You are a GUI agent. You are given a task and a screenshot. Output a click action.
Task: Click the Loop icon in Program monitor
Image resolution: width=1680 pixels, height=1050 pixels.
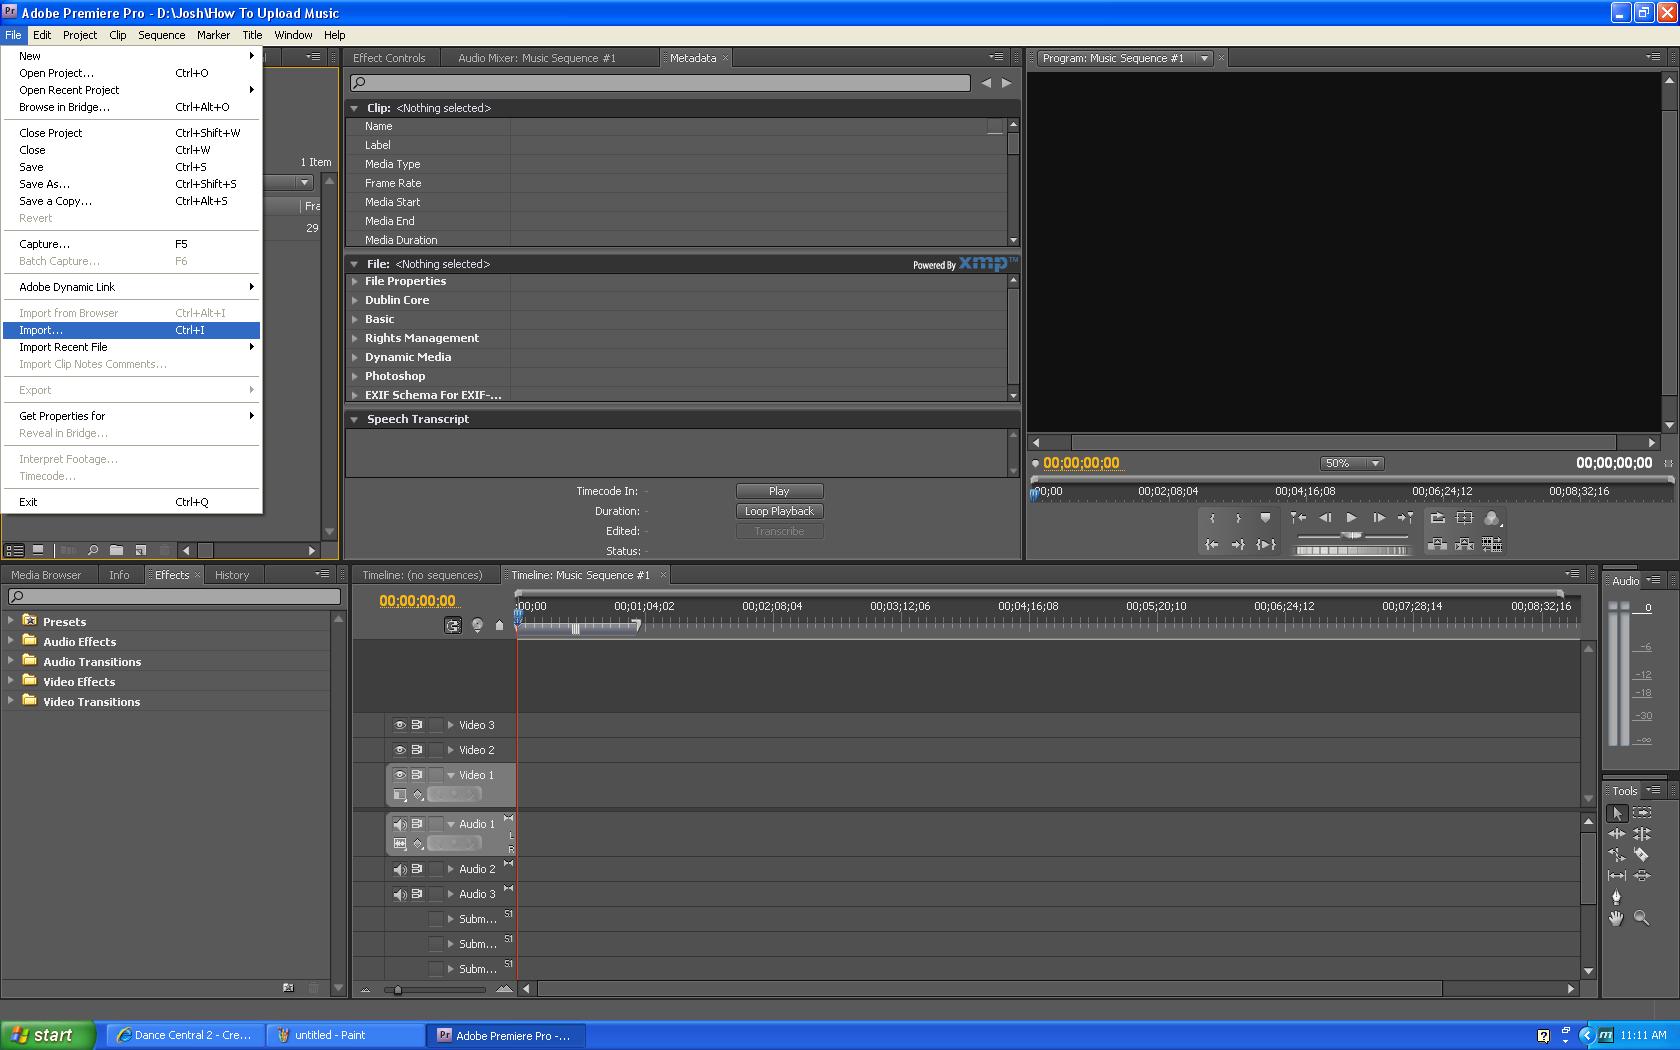pos(1437,518)
